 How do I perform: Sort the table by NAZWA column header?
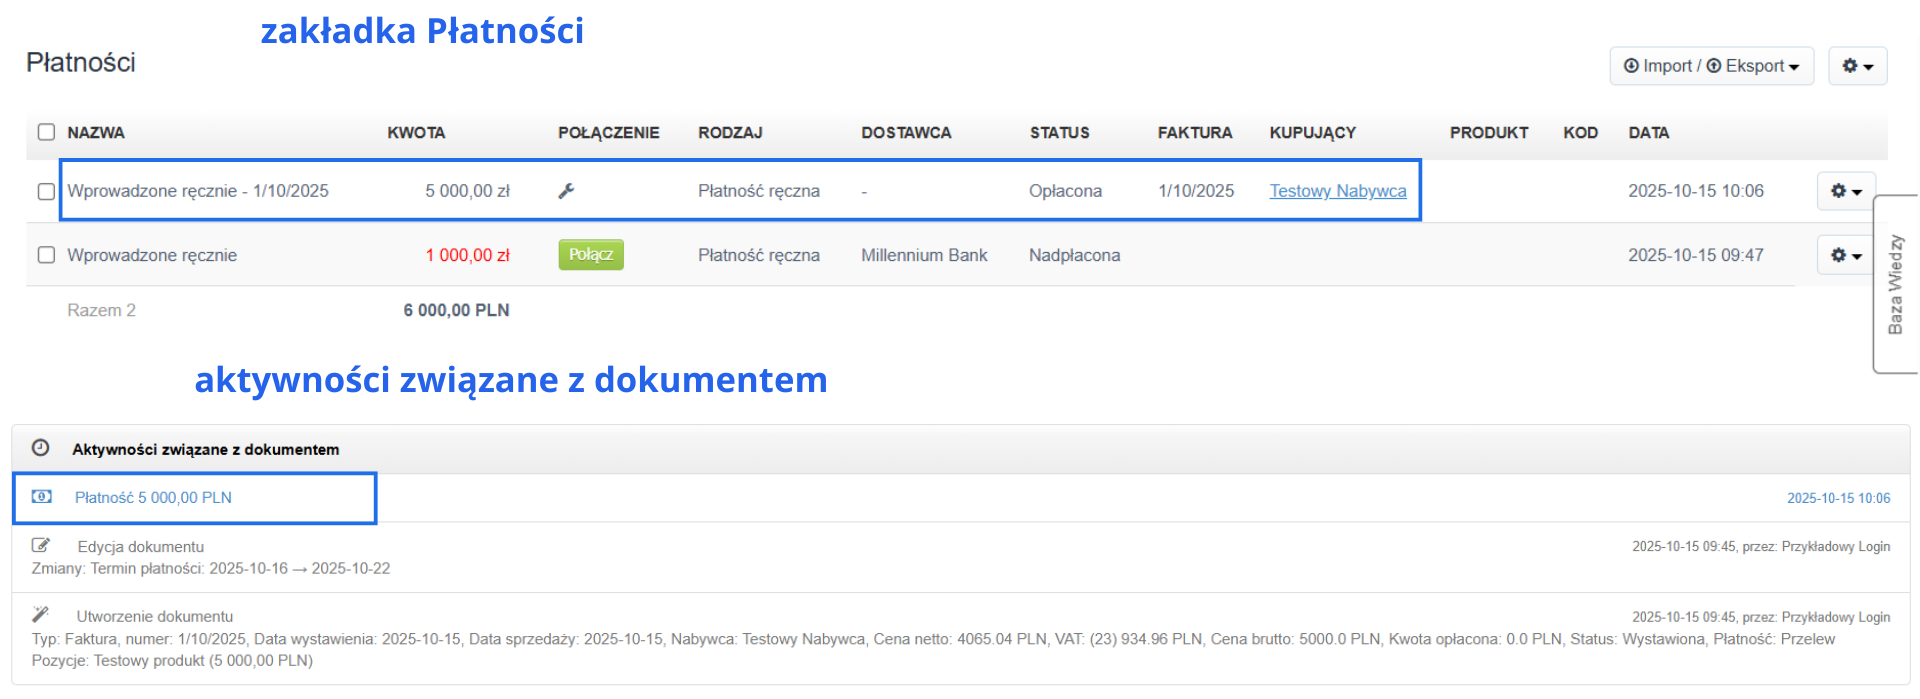pyautogui.click(x=96, y=133)
